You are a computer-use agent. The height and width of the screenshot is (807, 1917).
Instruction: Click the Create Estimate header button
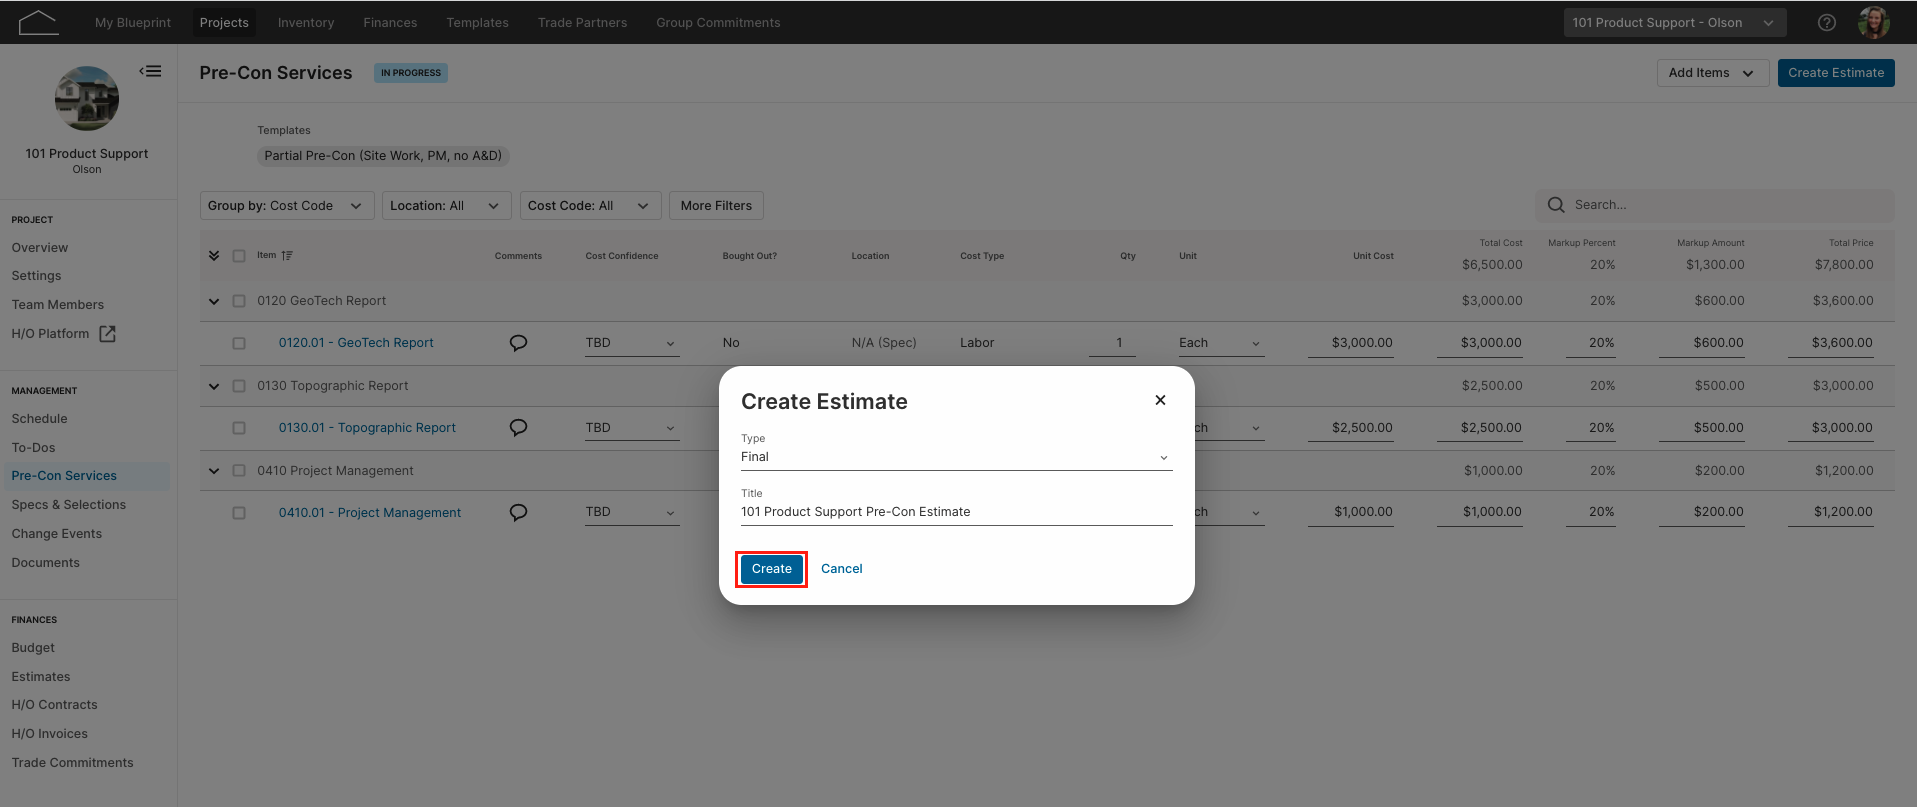tap(1836, 73)
